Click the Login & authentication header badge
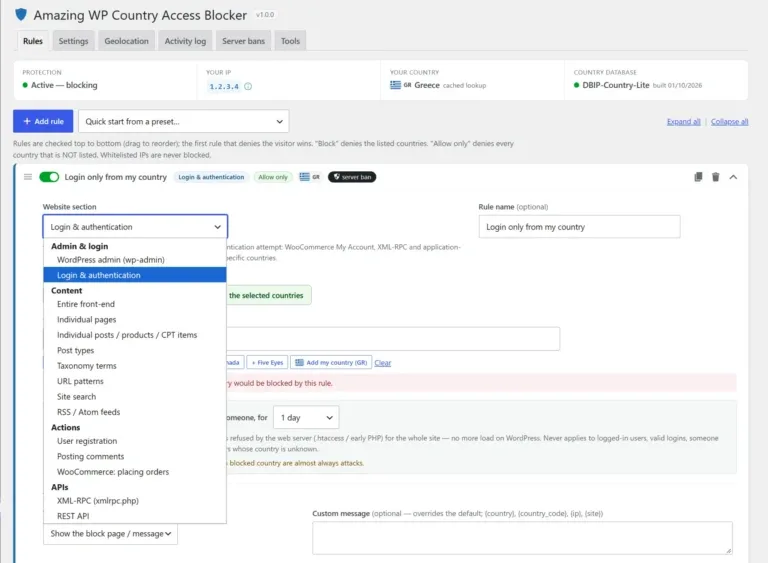 [x=211, y=177]
